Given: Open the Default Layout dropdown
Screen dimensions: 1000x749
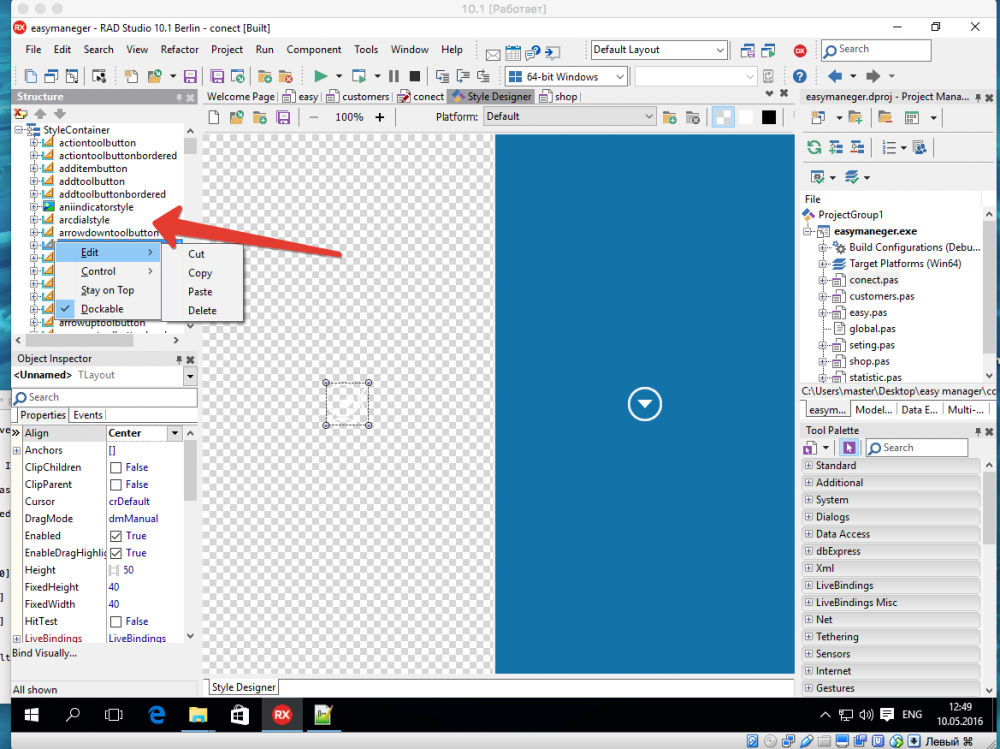Looking at the screenshot, I should pyautogui.click(x=659, y=50).
